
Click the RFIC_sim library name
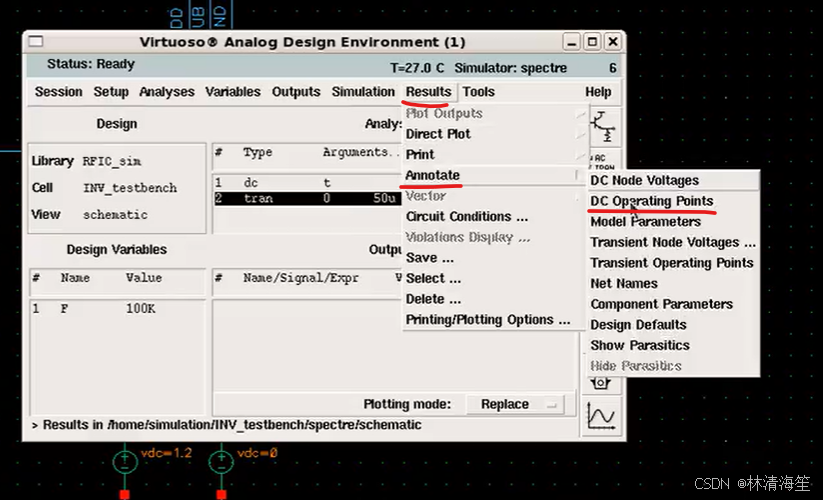click(112, 162)
